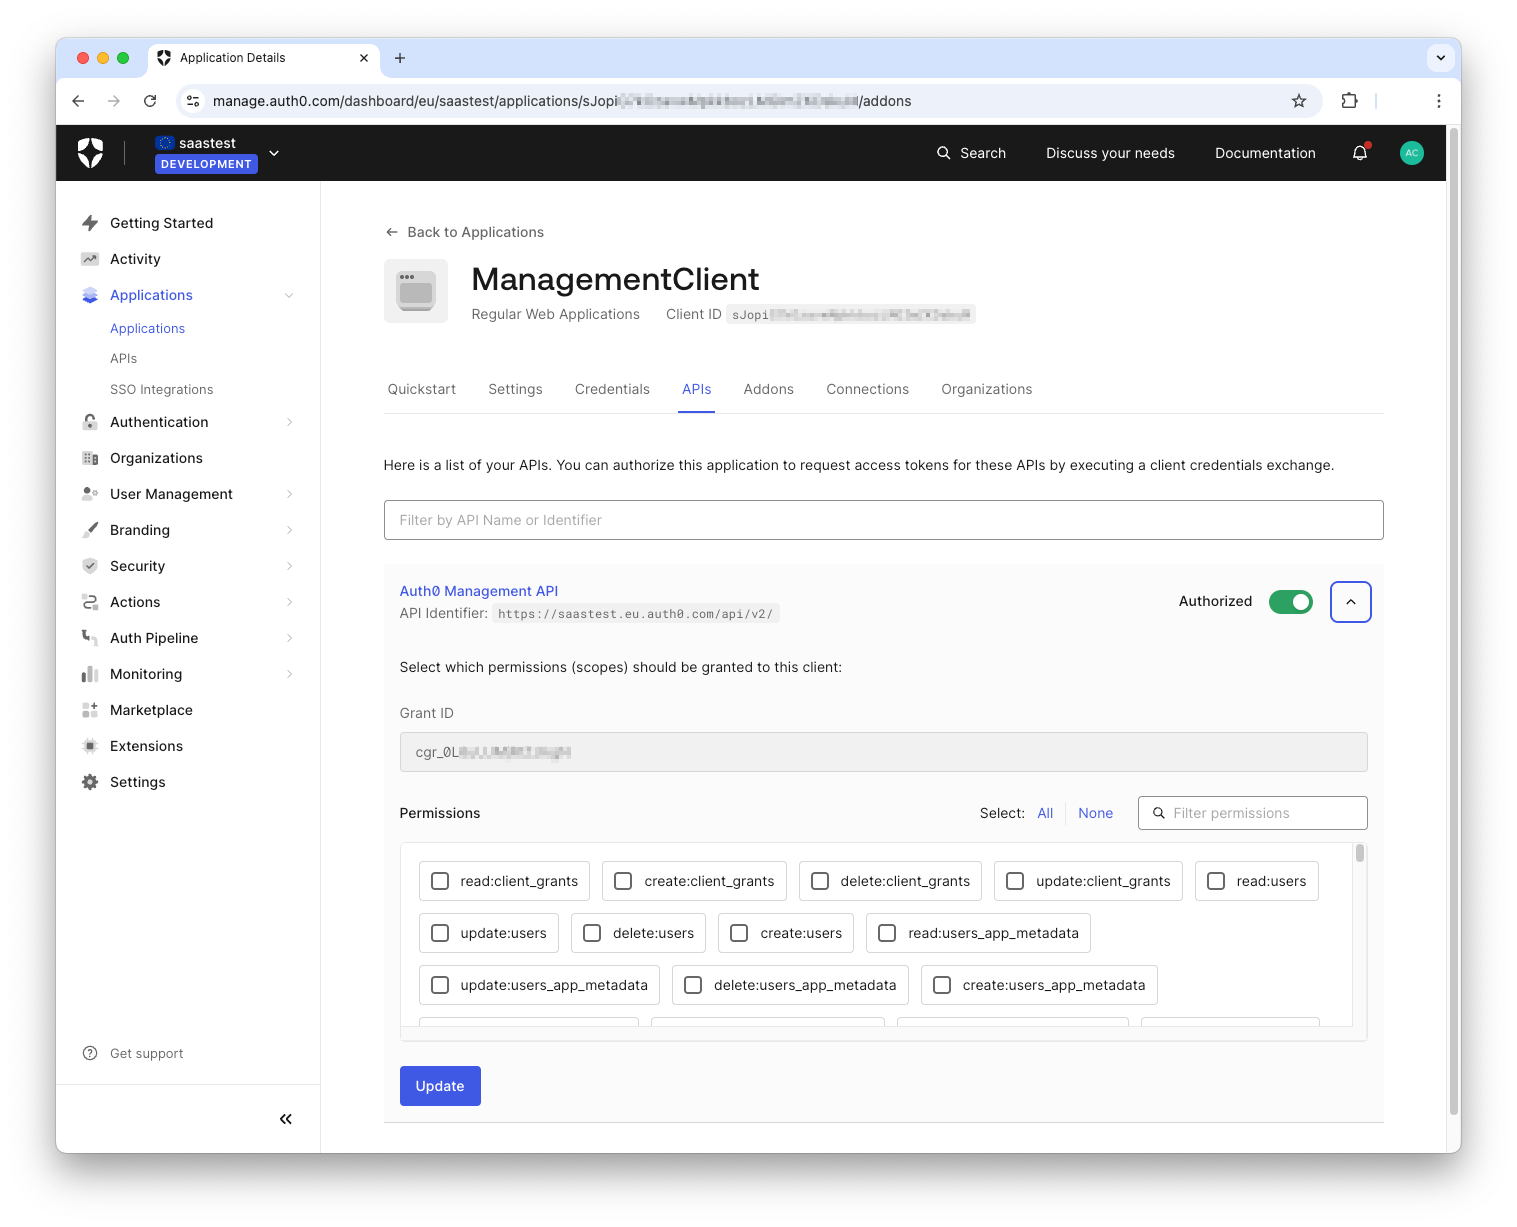Open the Getting Started page
Screen dimensions: 1517x1227
click(x=161, y=223)
